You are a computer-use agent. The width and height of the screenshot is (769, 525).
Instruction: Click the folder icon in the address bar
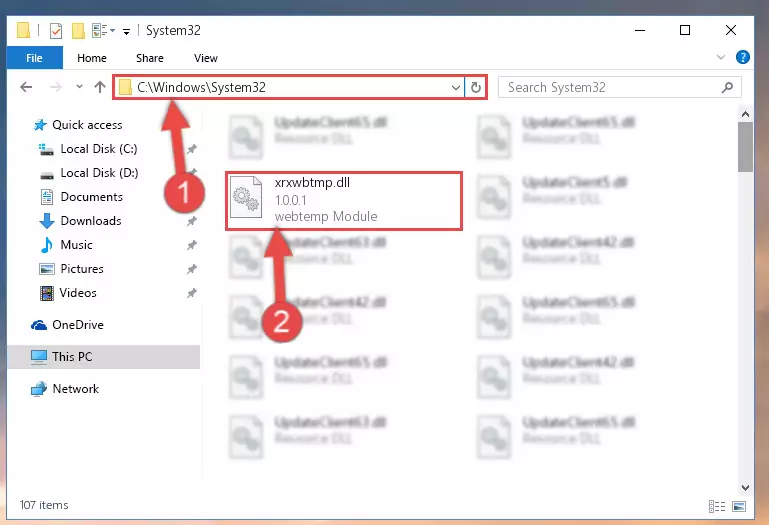click(126, 87)
